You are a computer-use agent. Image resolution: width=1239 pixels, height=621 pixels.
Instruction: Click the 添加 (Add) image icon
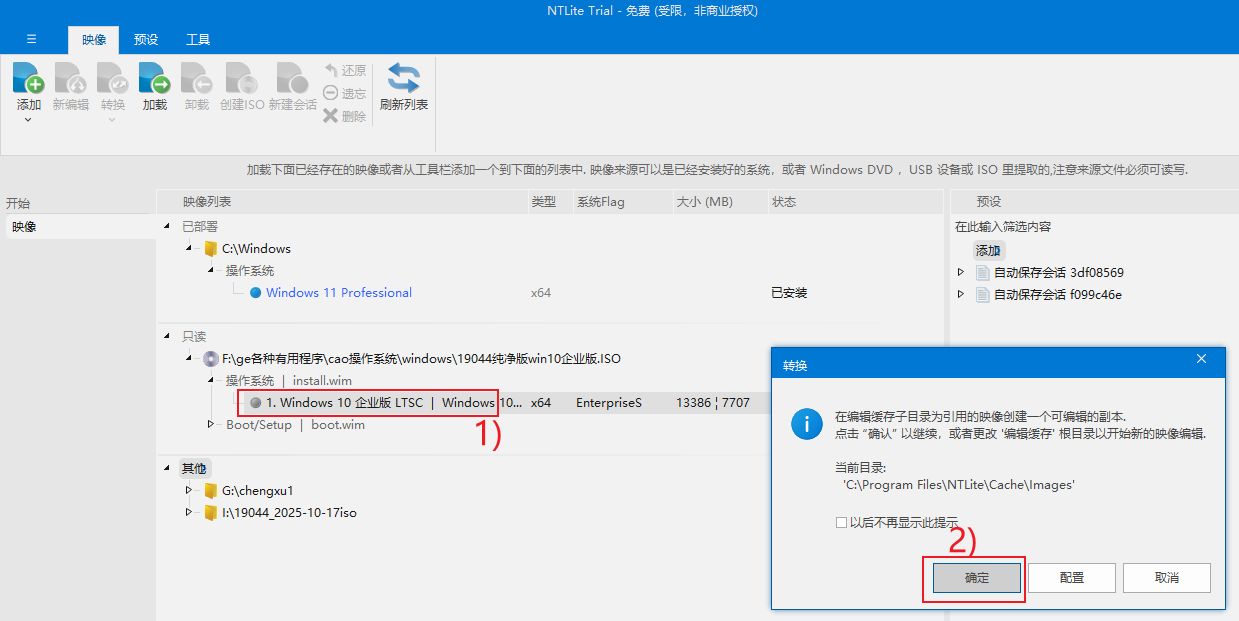click(28, 80)
